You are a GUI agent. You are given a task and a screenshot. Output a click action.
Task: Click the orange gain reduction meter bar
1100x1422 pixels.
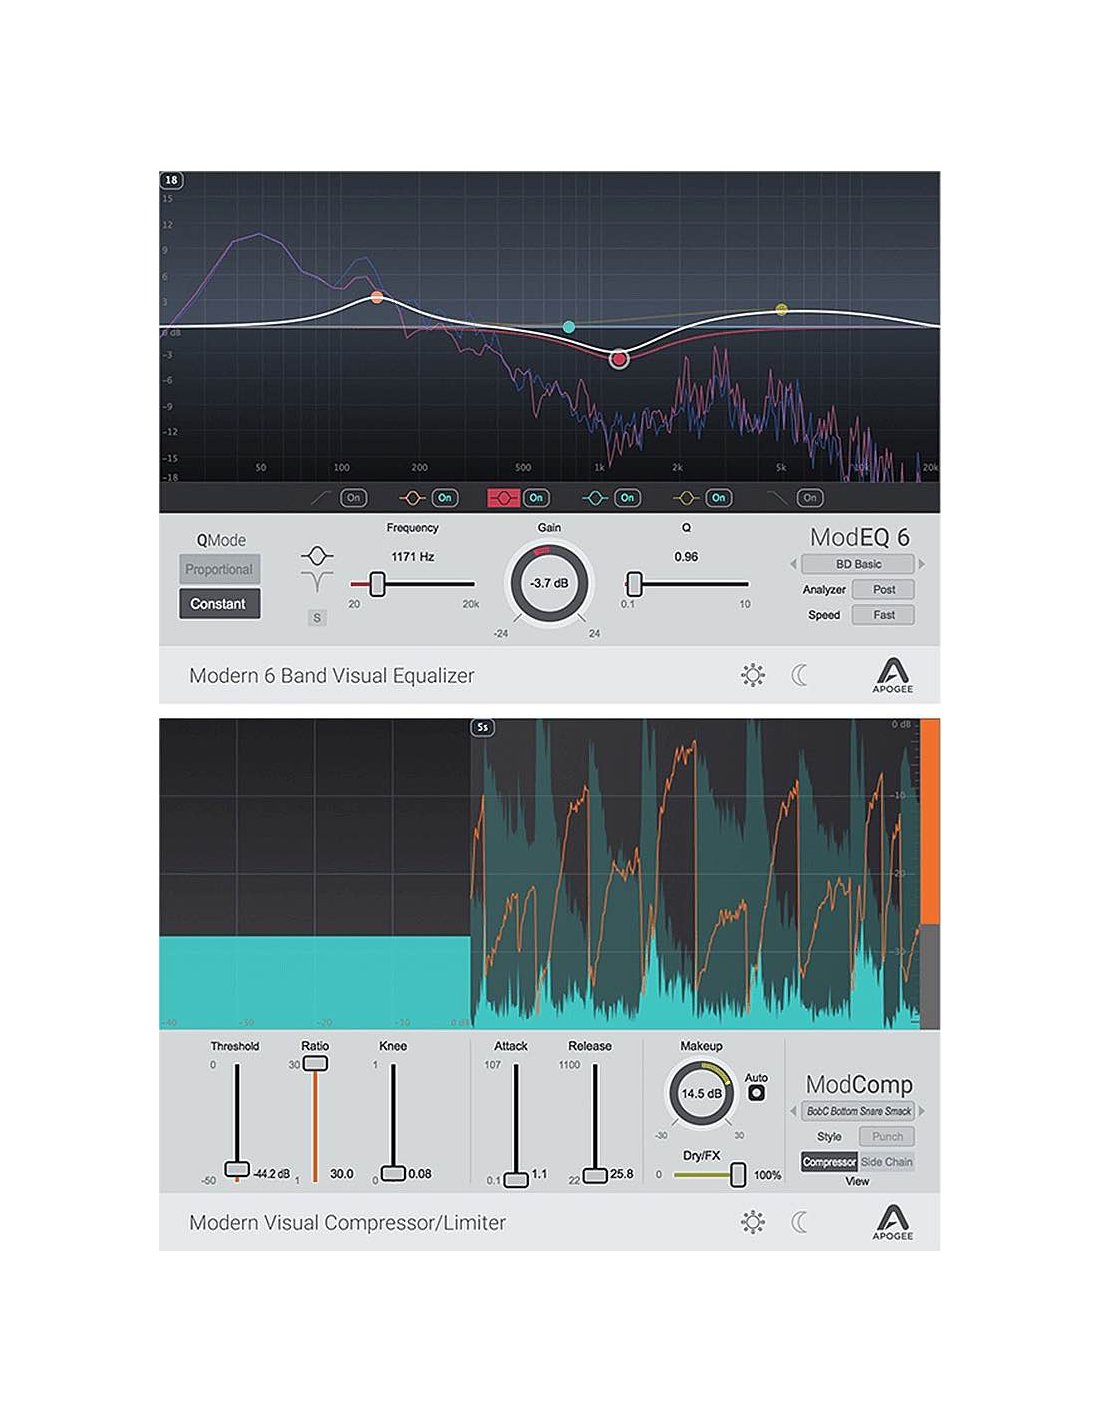click(x=930, y=822)
